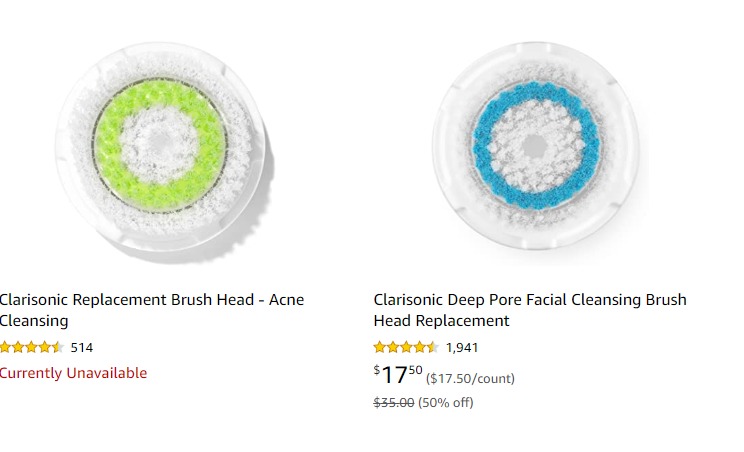View the 514 customer reviews
The width and height of the screenshot is (744, 452).
(82, 348)
